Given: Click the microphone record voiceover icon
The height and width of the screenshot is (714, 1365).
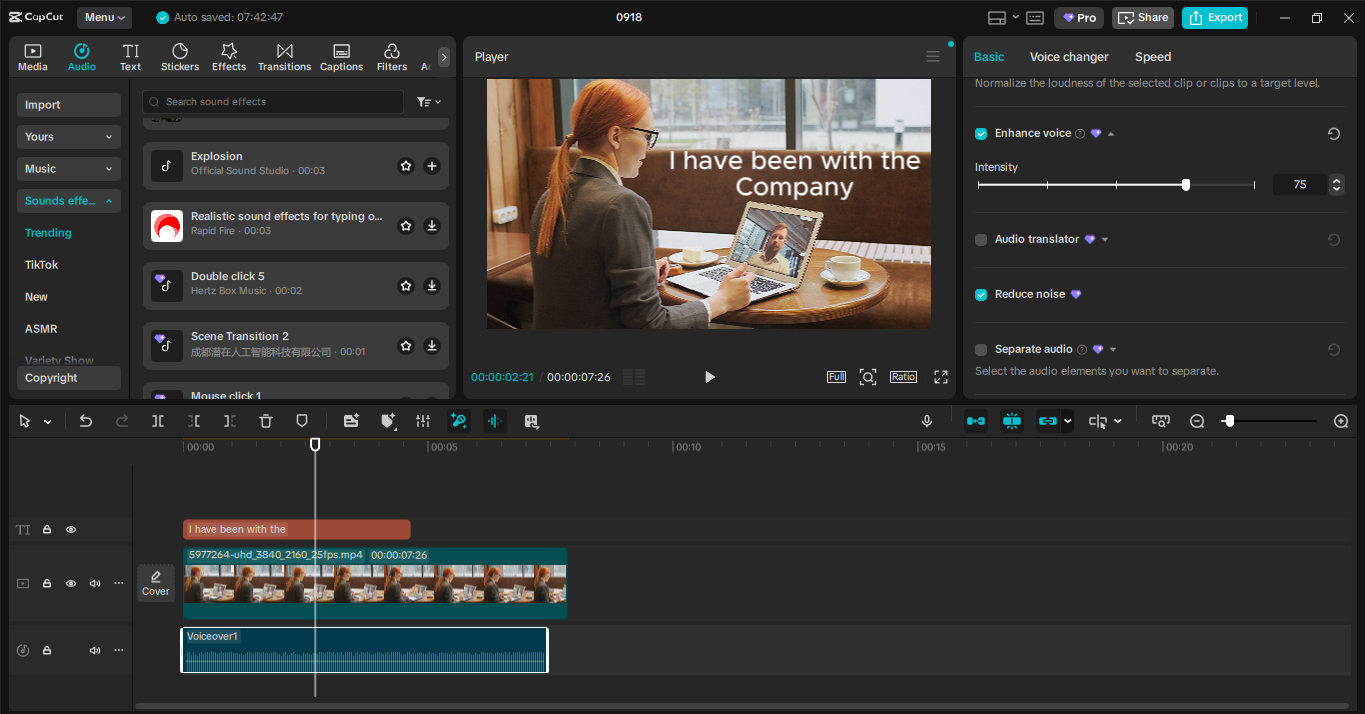Looking at the screenshot, I should coord(927,421).
